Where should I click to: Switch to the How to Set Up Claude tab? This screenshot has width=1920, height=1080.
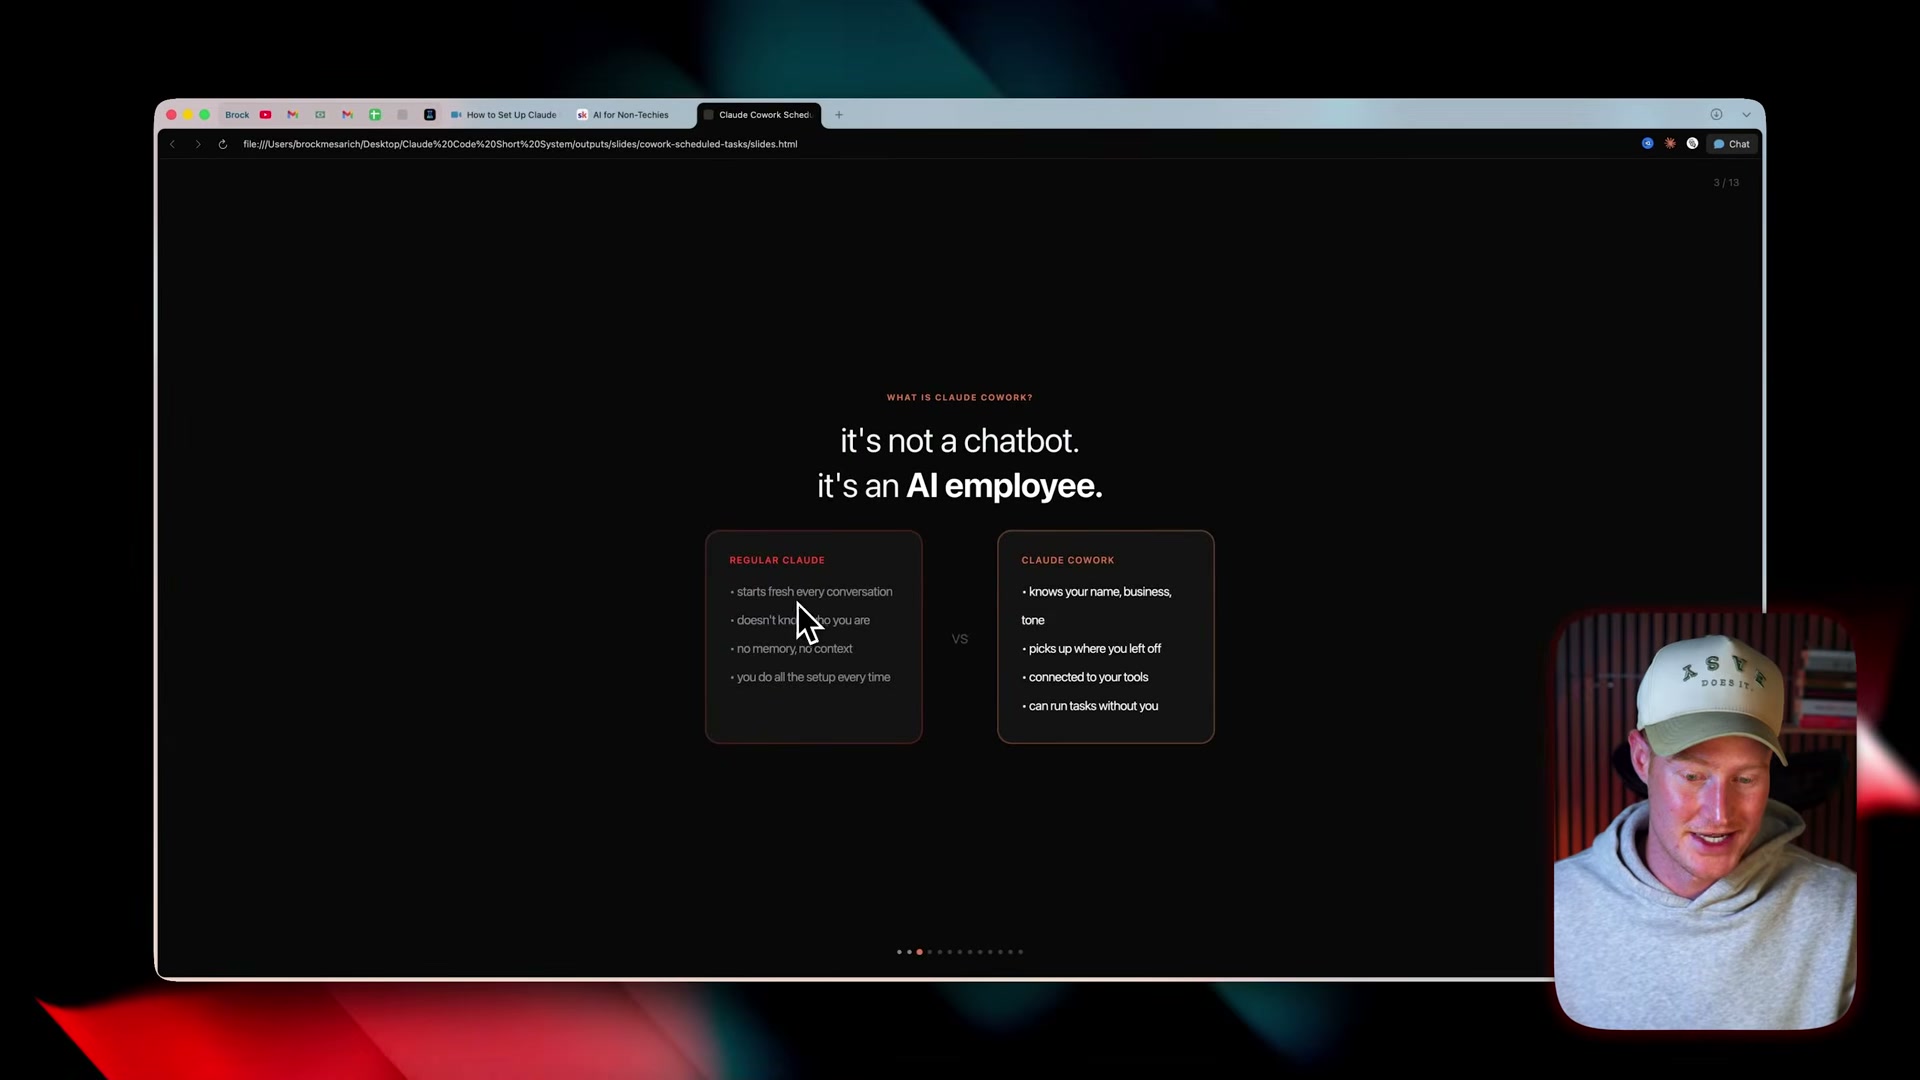[x=504, y=115]
